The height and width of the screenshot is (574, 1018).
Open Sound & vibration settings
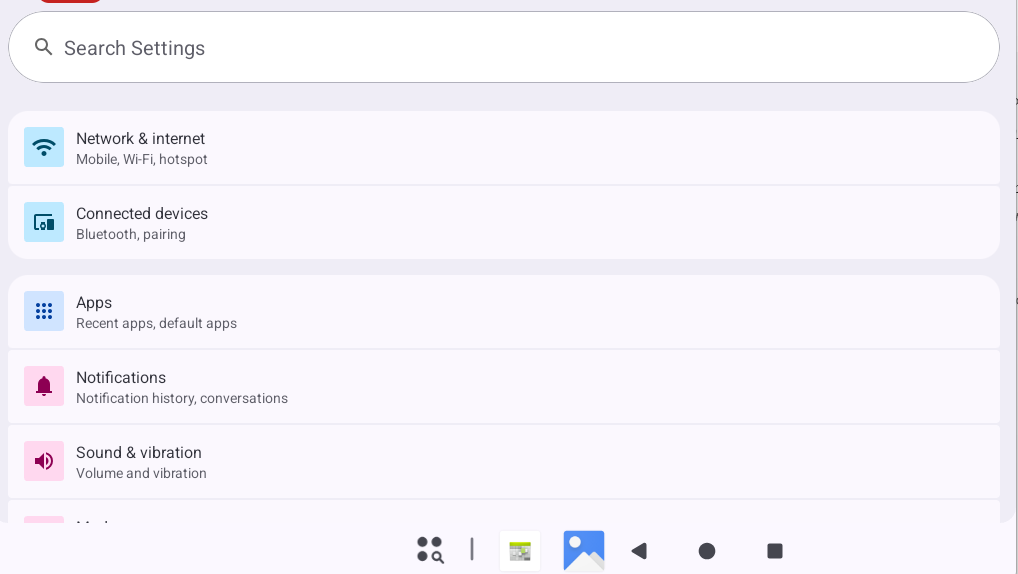pyautogui.click(x=504, y=462)
